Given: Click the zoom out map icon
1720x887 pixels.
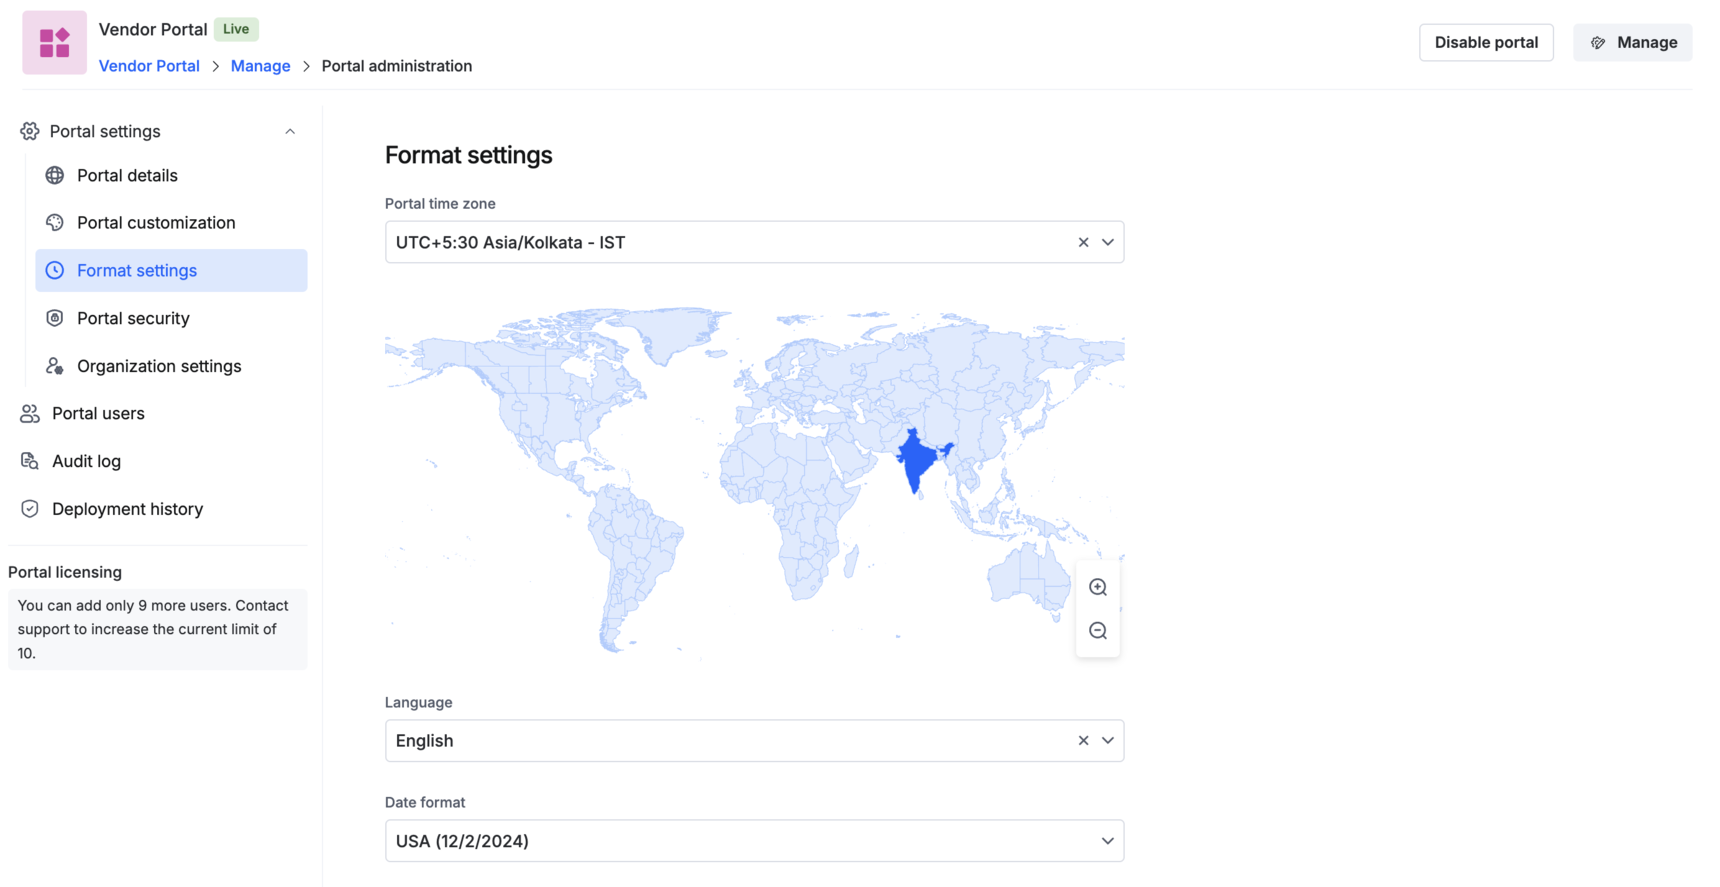Looking at the screenshot, I should tap(1097, 631).
